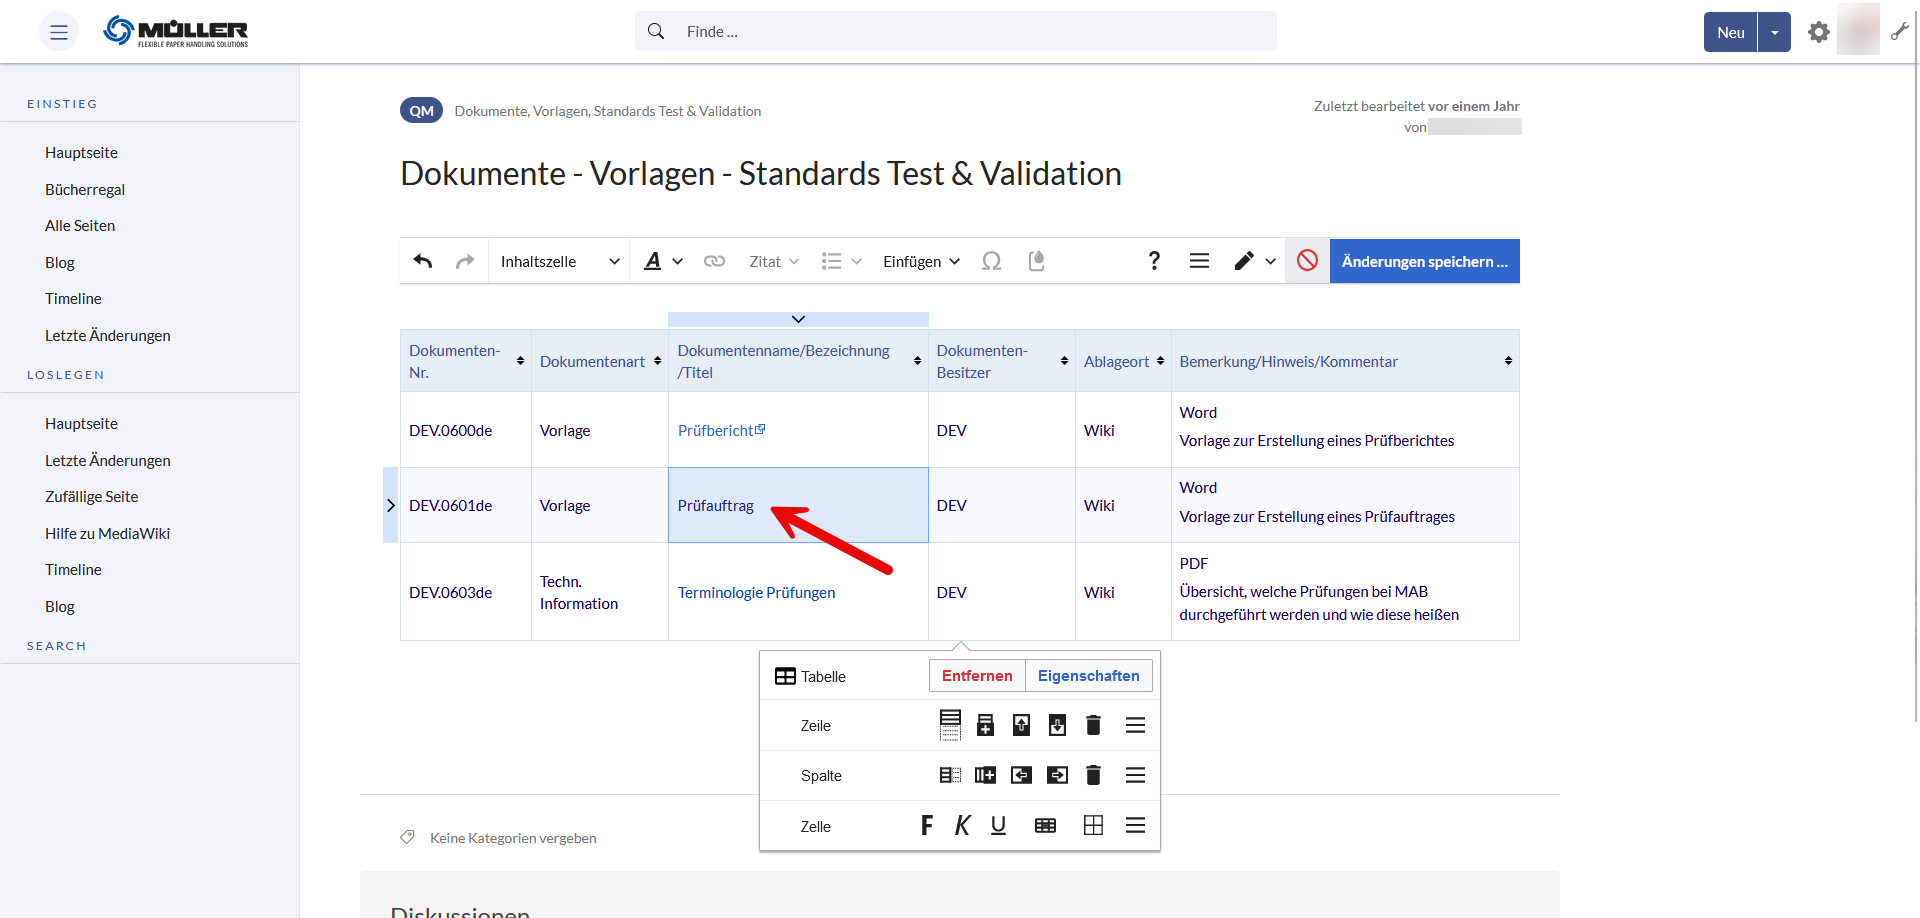Open the Inhaltszelle format dropdown

click(559, 261)
